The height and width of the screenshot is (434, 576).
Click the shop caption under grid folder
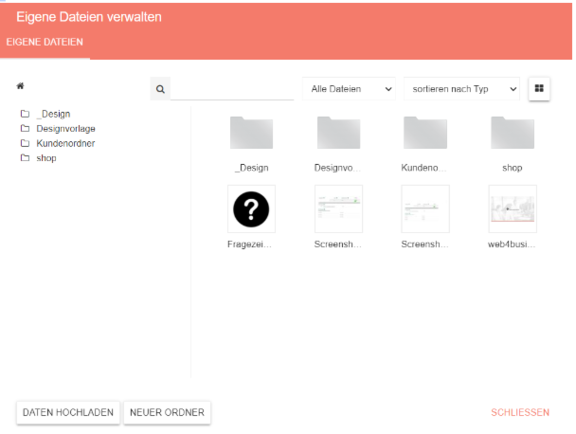pyautogui.click(x=512, y=168)
